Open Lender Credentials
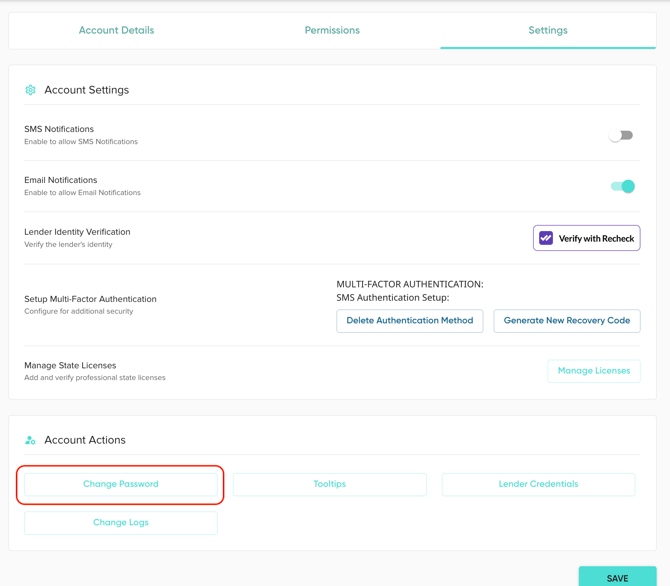Image resolution: width=670 pixels, height=586 pixels. pyautogui.click(x=538, y=484)
